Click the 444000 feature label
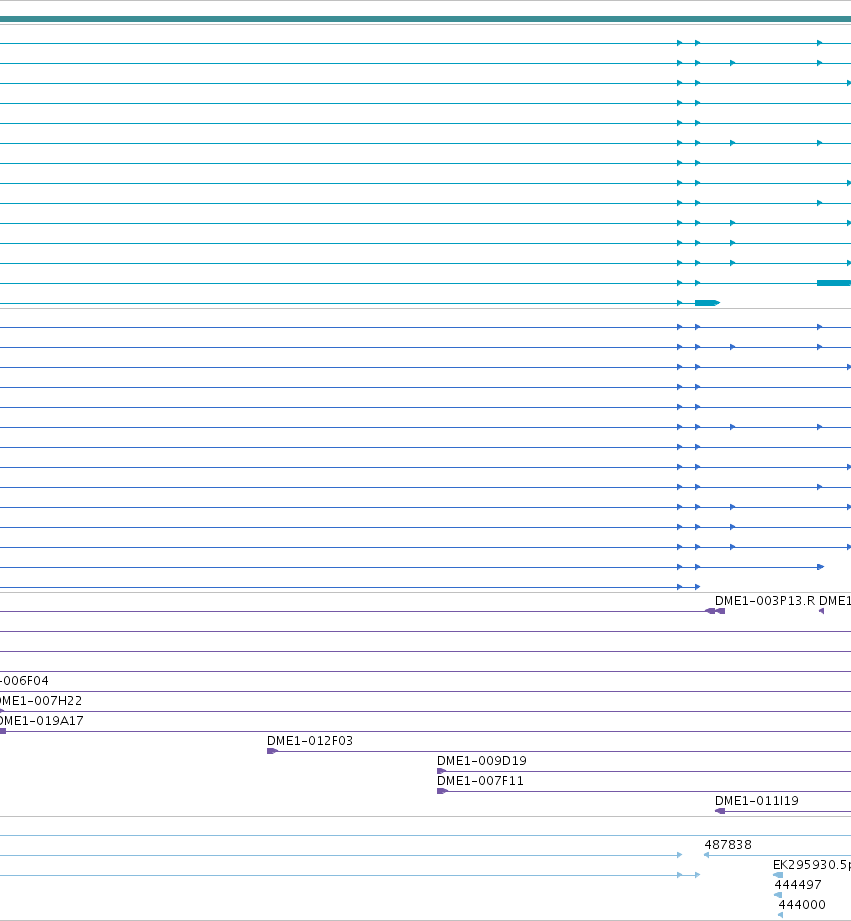The width and height of the screenshot is (851, 921). (802, 905)
